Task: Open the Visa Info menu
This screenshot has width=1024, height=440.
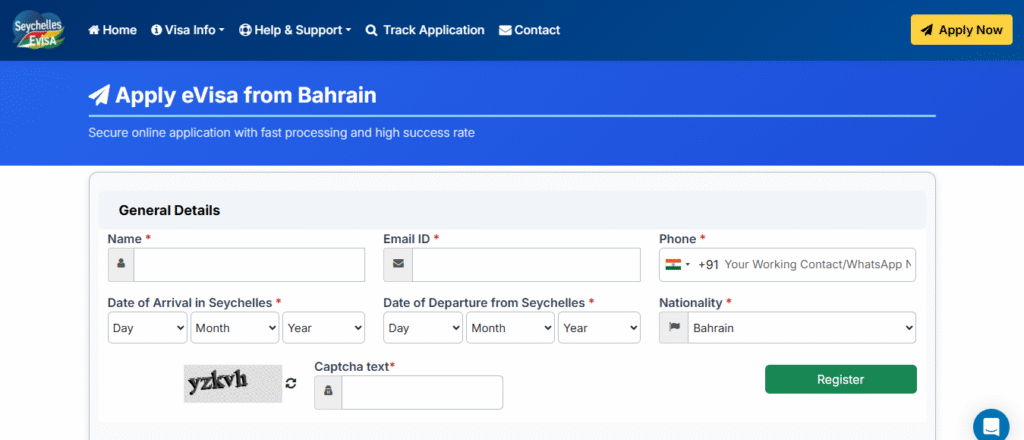Action: [x=188, y=30]
